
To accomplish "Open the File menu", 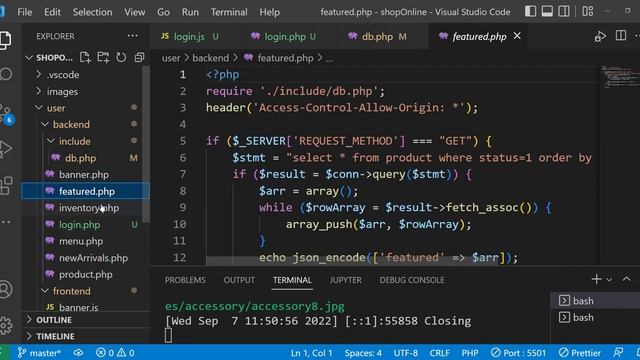I will point(24,12).
